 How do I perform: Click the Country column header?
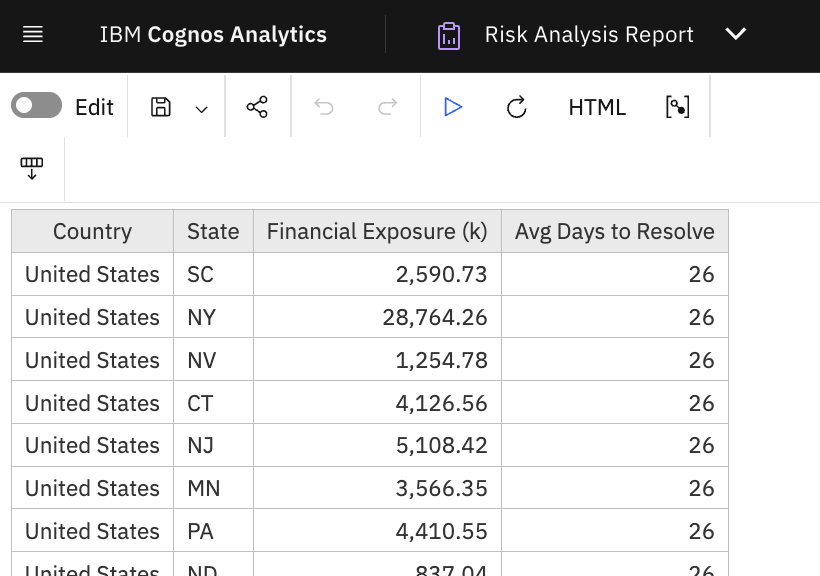[x=92, y=231]
